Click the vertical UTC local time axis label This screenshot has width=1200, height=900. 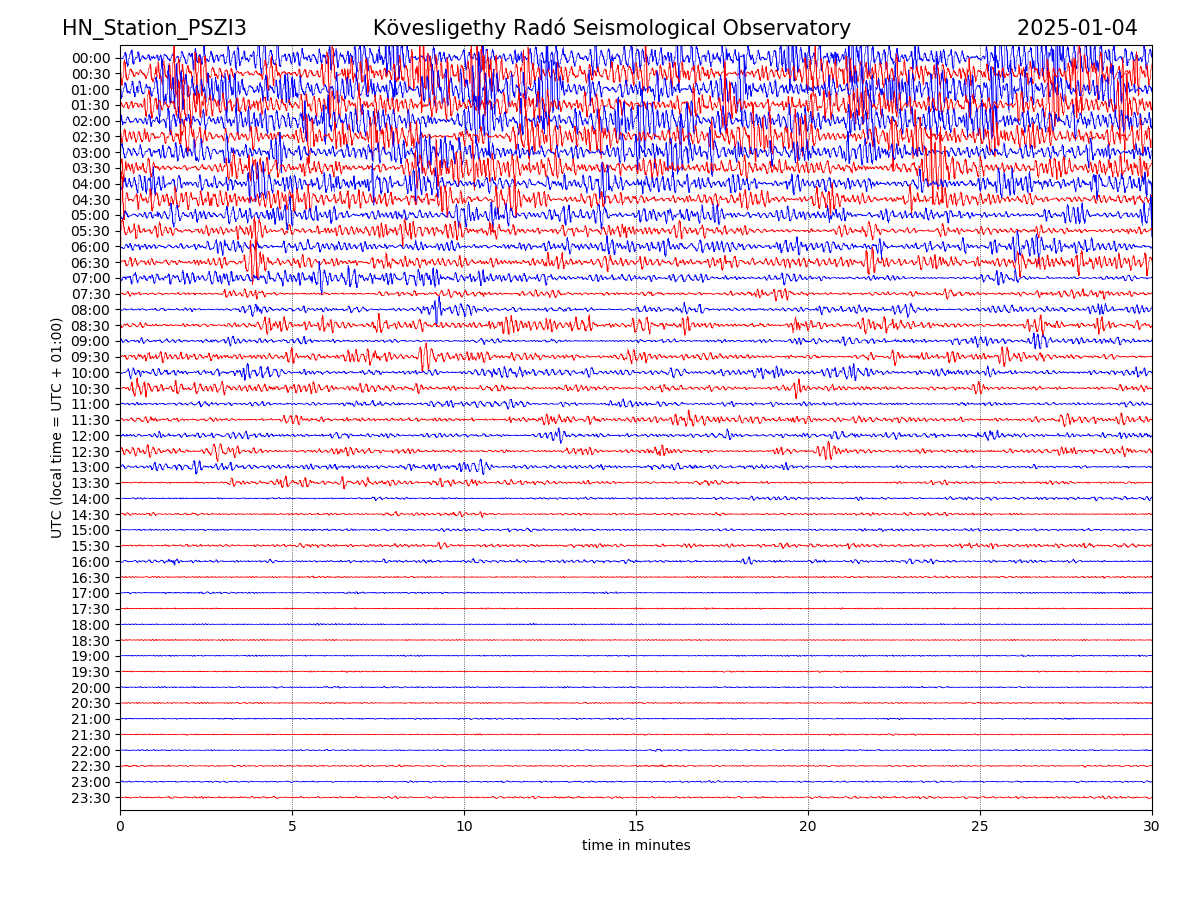tap(57, 428)
